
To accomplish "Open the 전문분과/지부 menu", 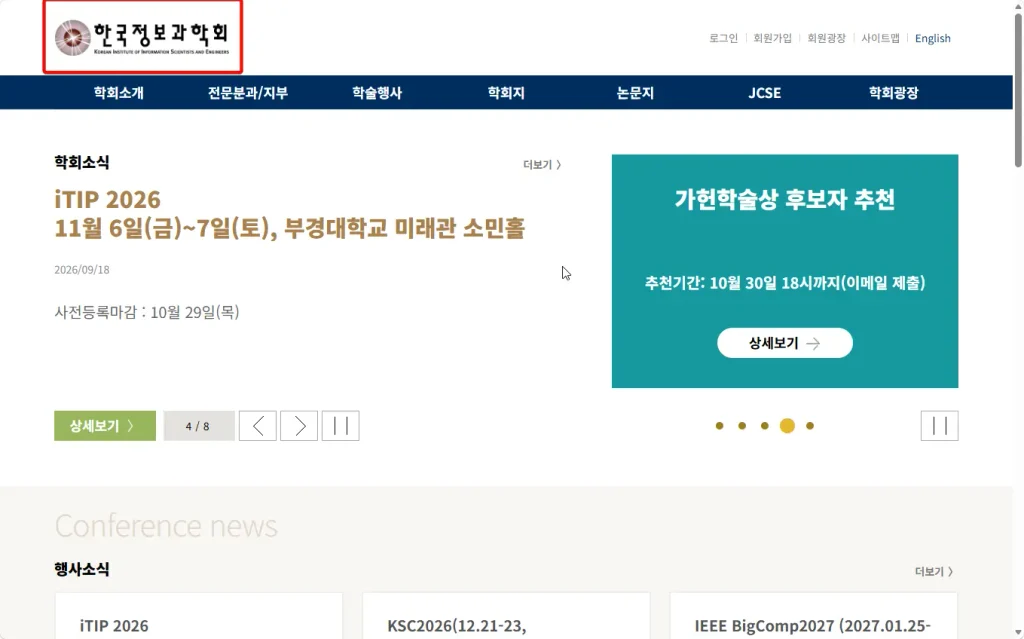I will pyautogui.click(x=248, y=93).
